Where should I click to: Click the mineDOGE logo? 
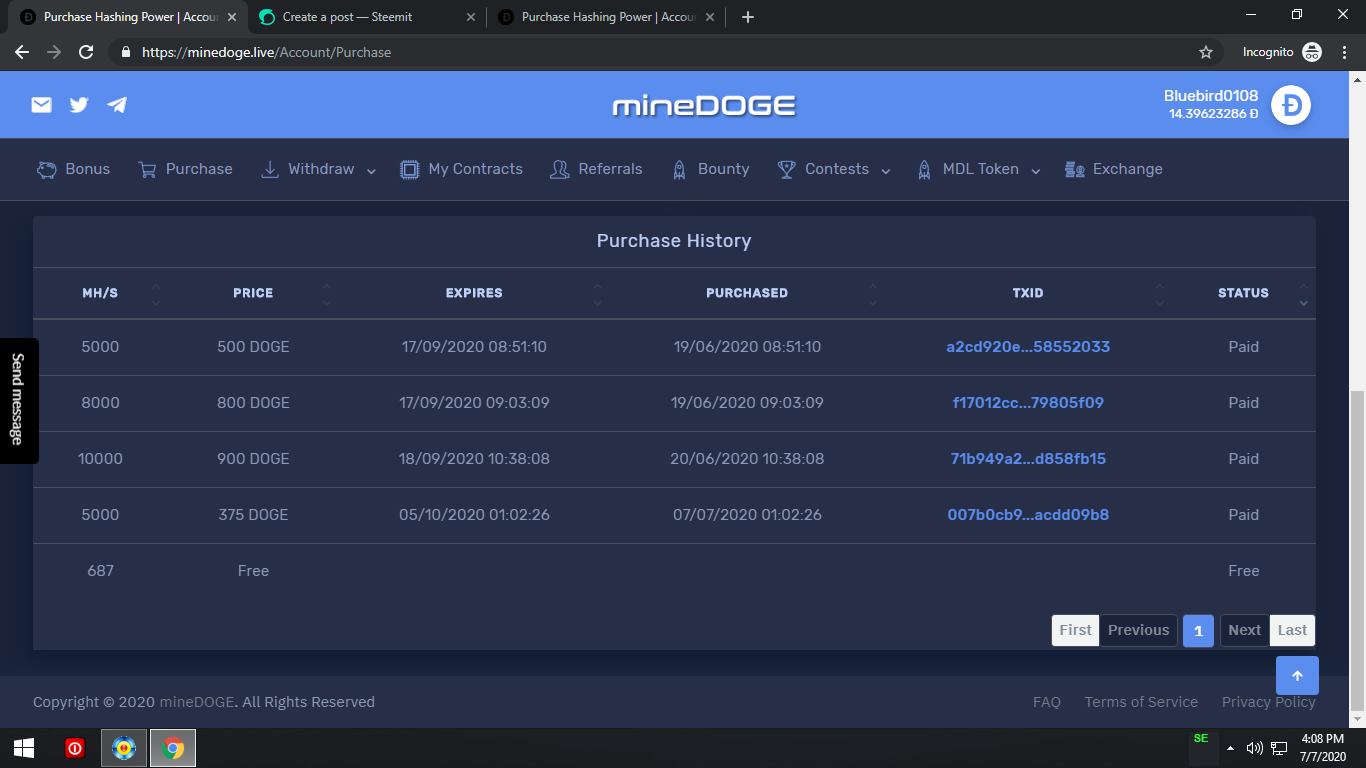point(704,105)
